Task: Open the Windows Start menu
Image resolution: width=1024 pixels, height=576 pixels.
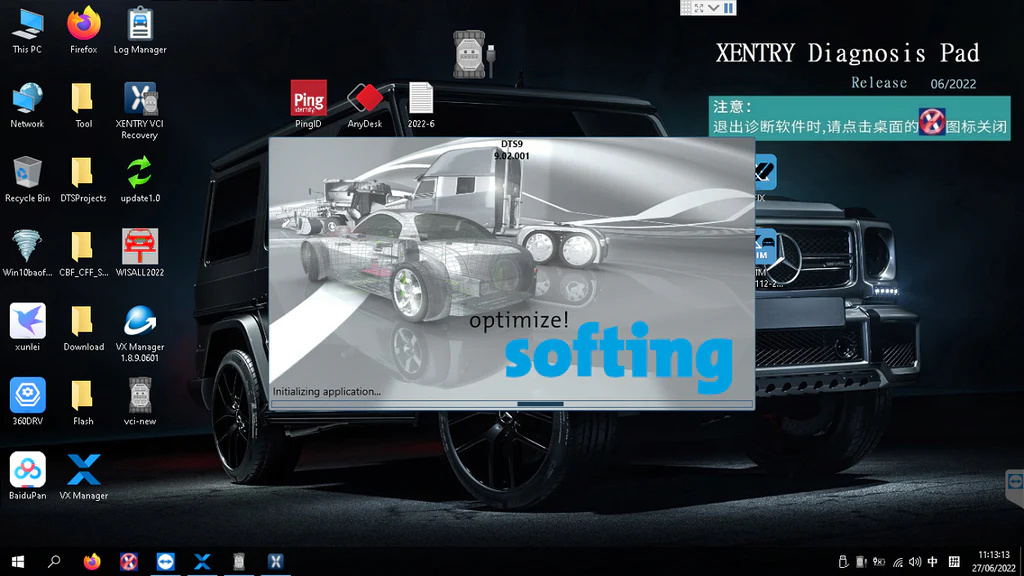Action: pyautogui.click(x=18, y=562)
